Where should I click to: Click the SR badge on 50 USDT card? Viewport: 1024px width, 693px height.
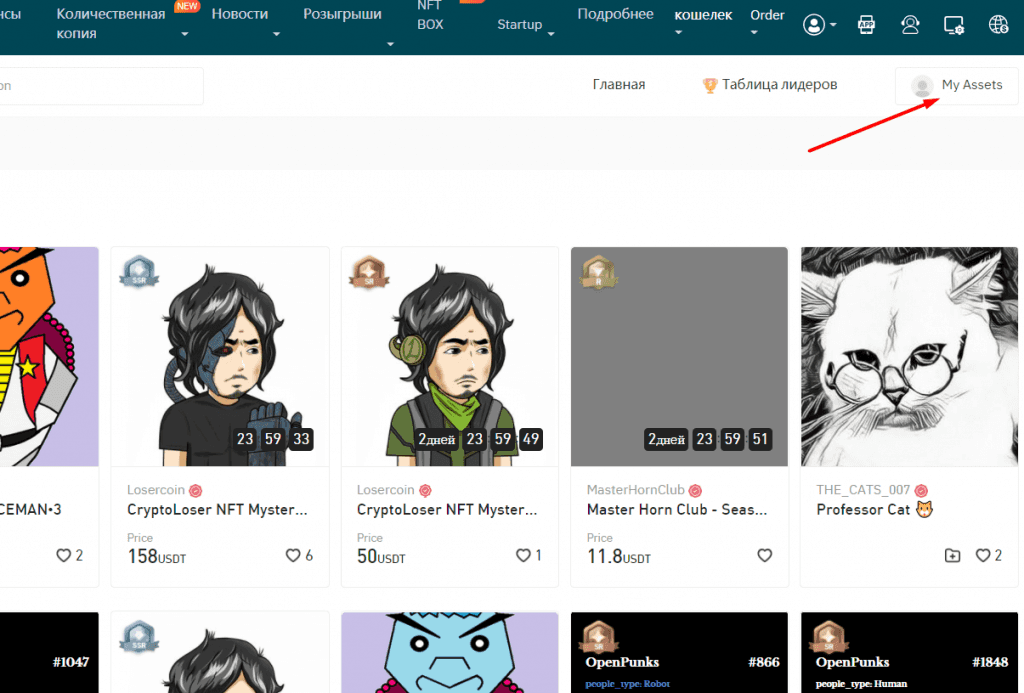(x=369, y=272)
